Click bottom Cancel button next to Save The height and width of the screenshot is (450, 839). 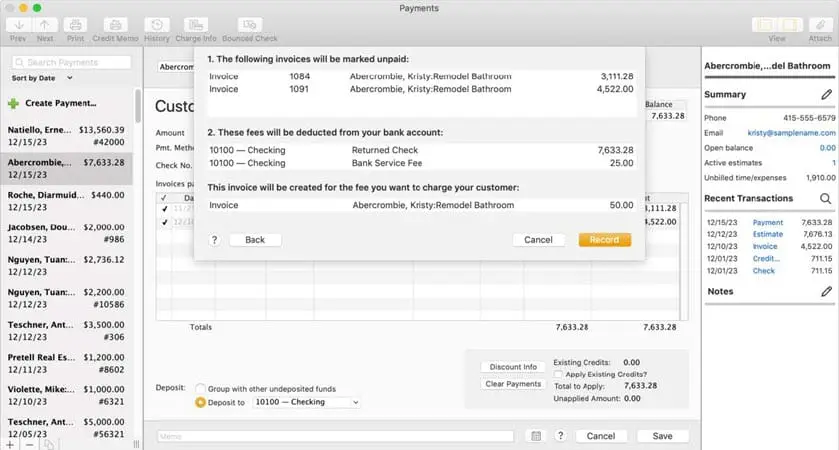pos(601,436)
